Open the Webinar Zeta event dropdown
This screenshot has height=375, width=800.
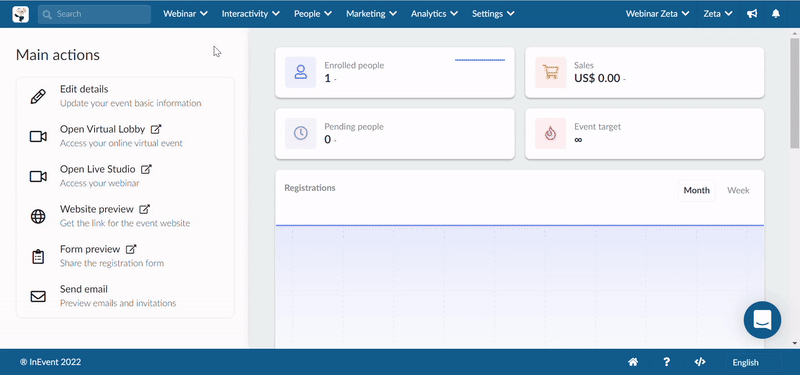(659, 14)
